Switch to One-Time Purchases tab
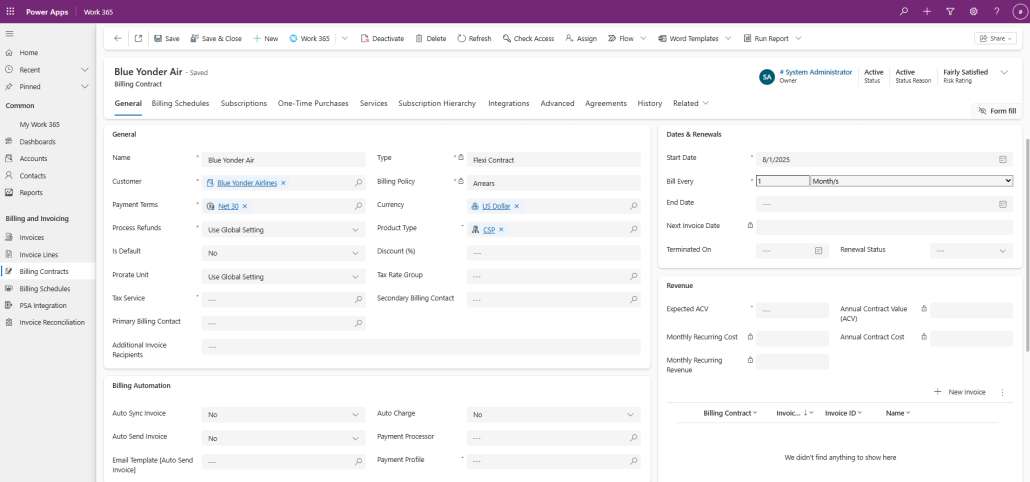The height and width of the screenshot is (482, 1030). (313, 103)
